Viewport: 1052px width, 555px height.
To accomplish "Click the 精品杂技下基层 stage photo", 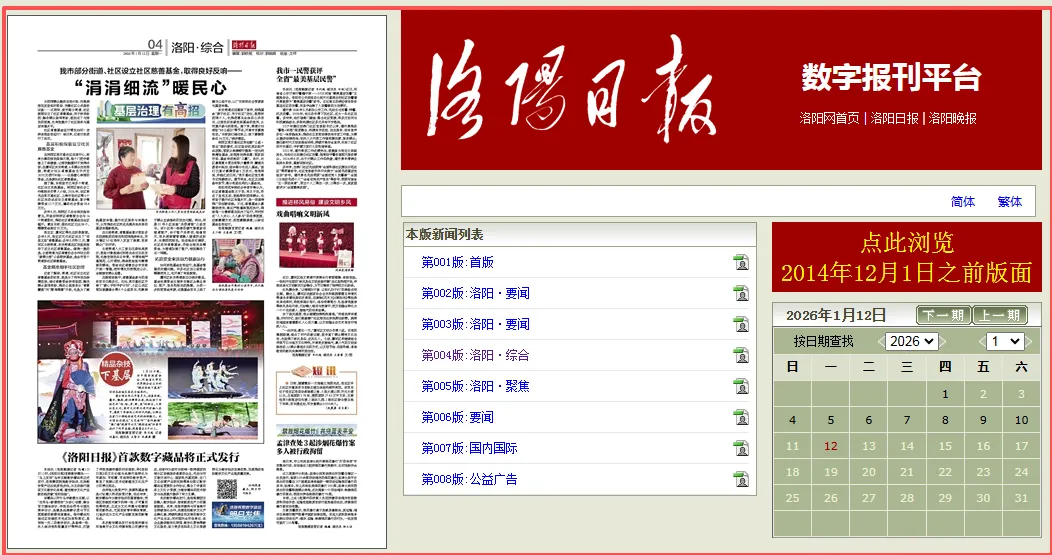I will [150, 371].
